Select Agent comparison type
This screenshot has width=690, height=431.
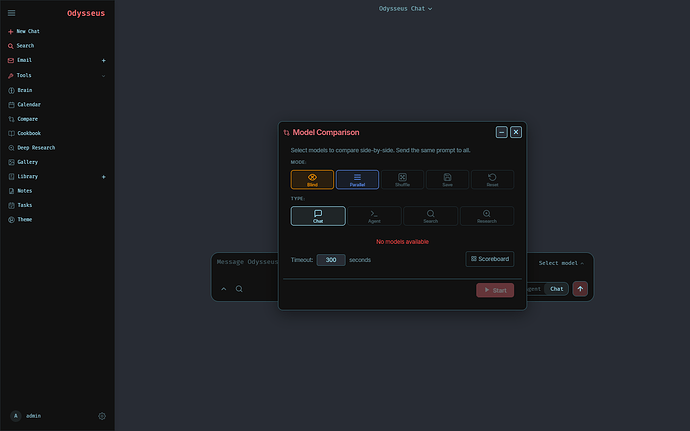[374, 216]
